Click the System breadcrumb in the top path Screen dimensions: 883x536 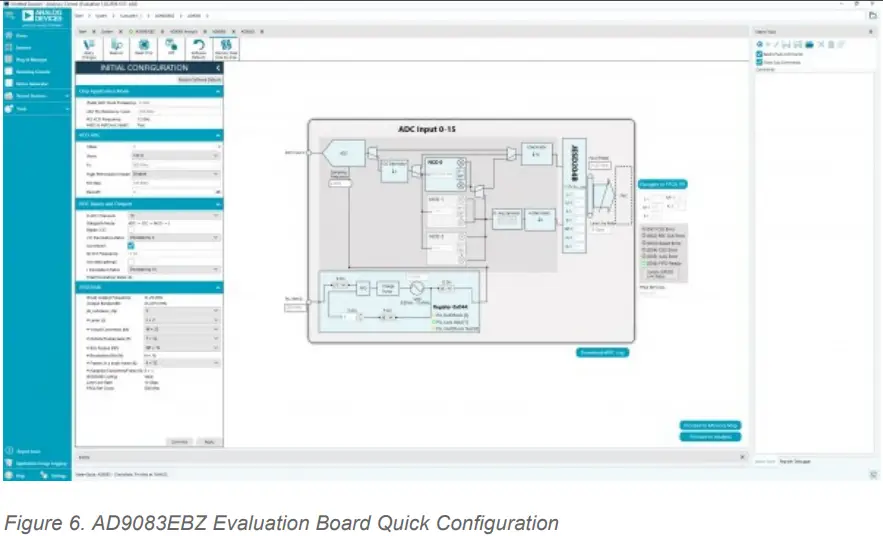[x=101, y=16]
